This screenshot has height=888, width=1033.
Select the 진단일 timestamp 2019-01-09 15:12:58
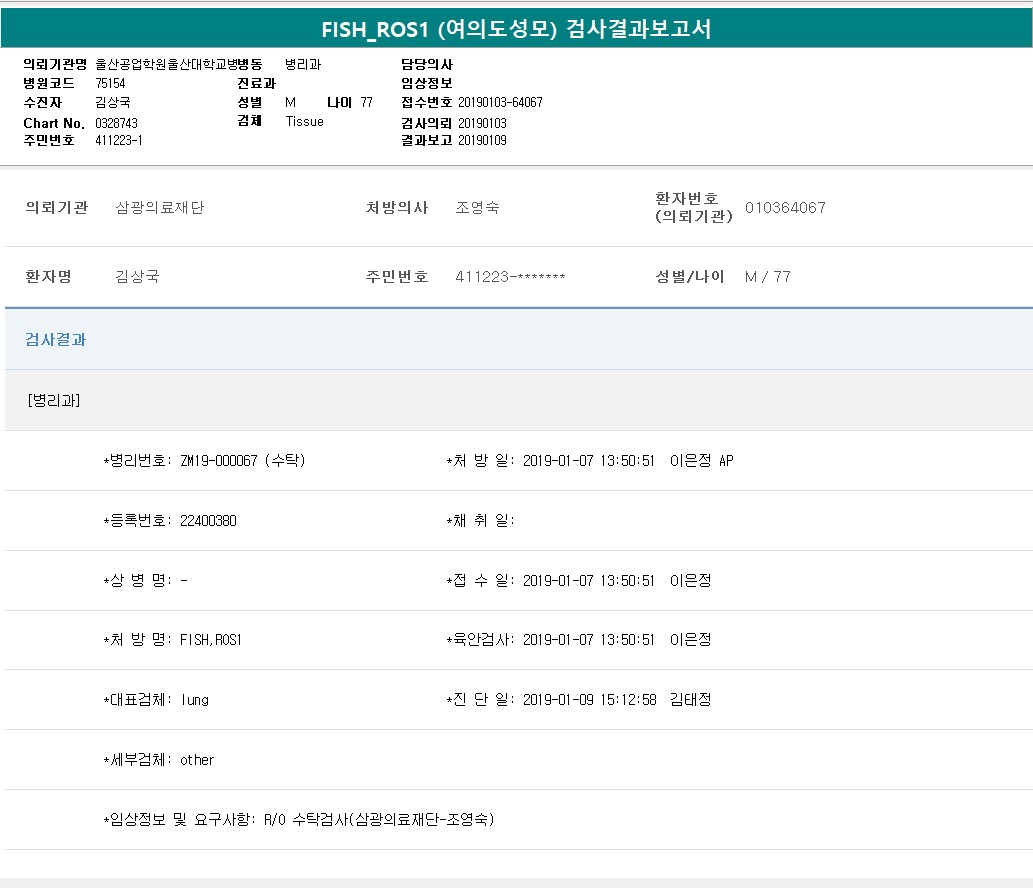click(x=589, y=700)
